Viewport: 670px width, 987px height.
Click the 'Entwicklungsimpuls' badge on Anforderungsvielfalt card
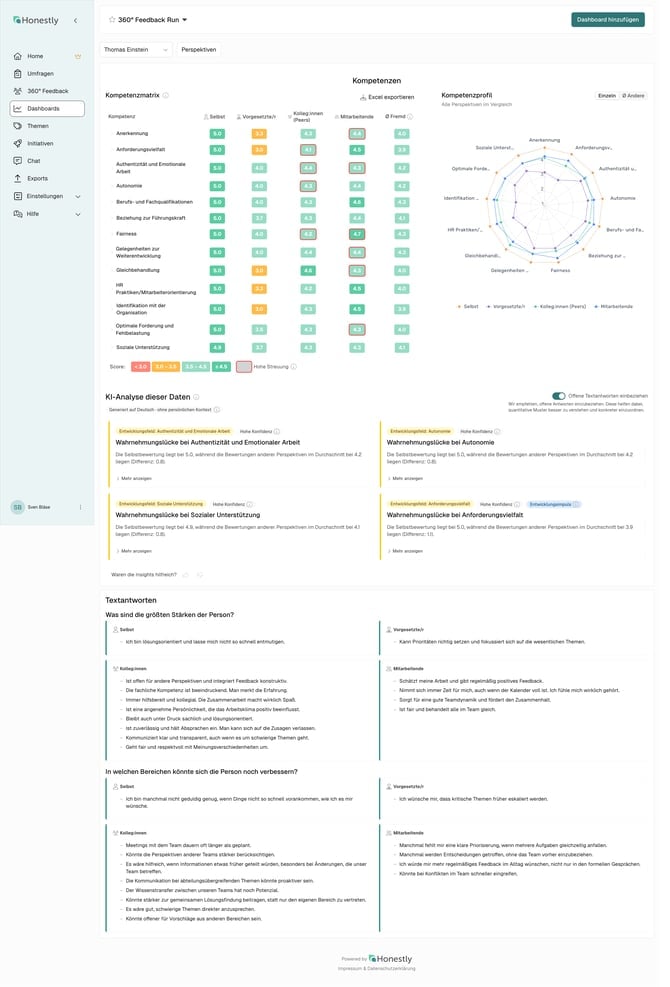click(x=554, y=504)
